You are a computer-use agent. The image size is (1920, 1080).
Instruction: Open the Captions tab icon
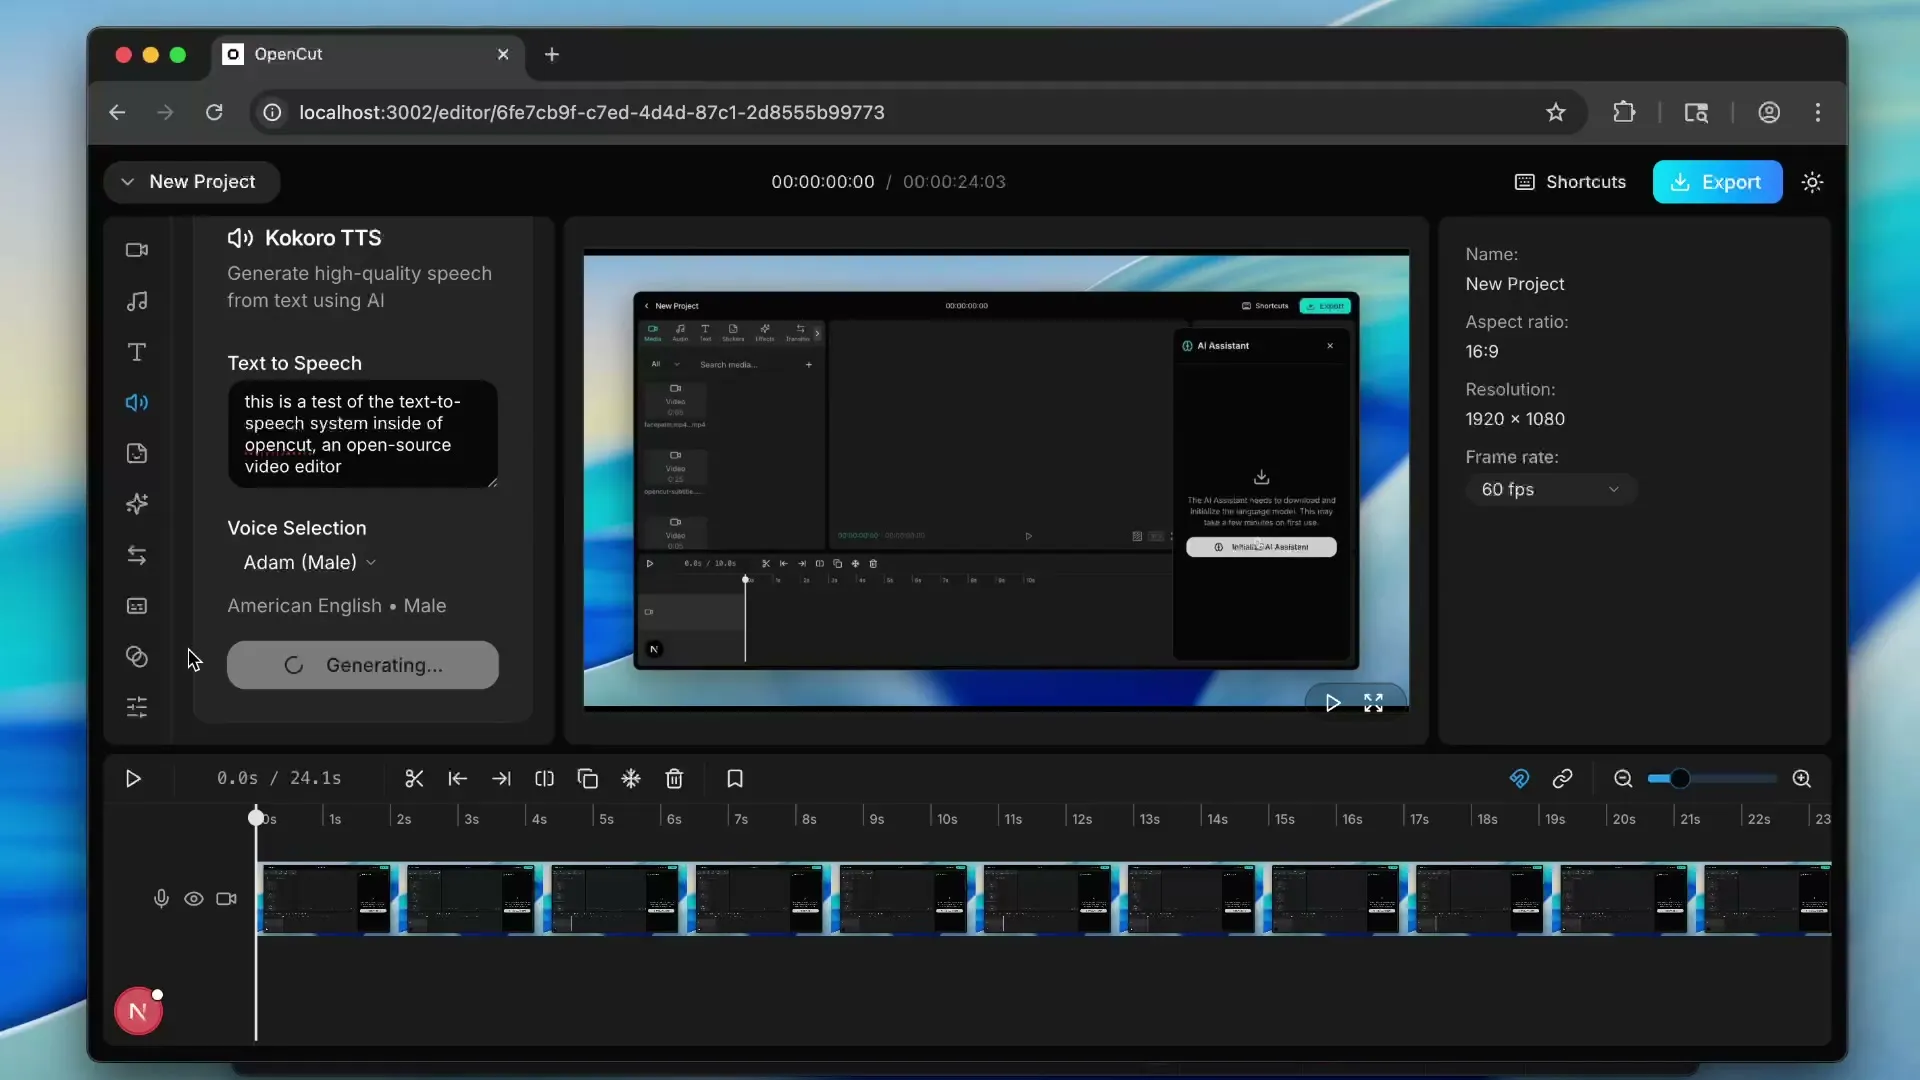pyautogui.click(x=137, y=606)
